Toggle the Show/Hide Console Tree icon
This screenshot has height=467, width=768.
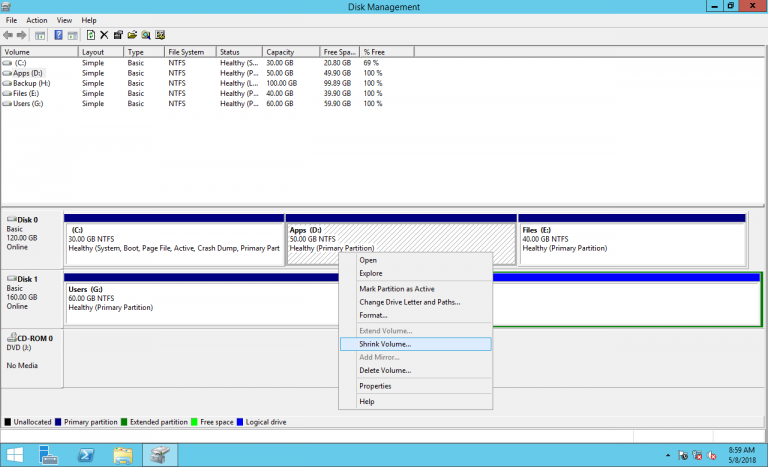click(40, 35)
